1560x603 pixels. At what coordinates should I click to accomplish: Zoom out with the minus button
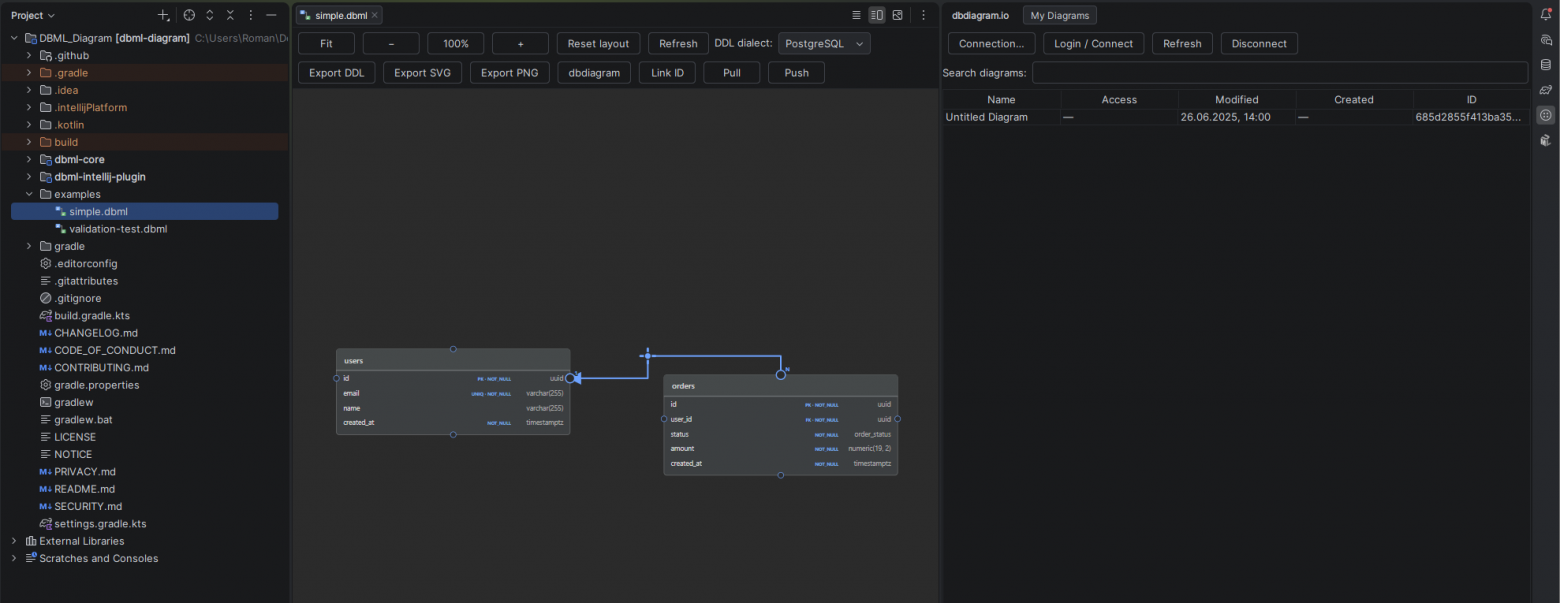pyautogui.click(x=390, y=44)
